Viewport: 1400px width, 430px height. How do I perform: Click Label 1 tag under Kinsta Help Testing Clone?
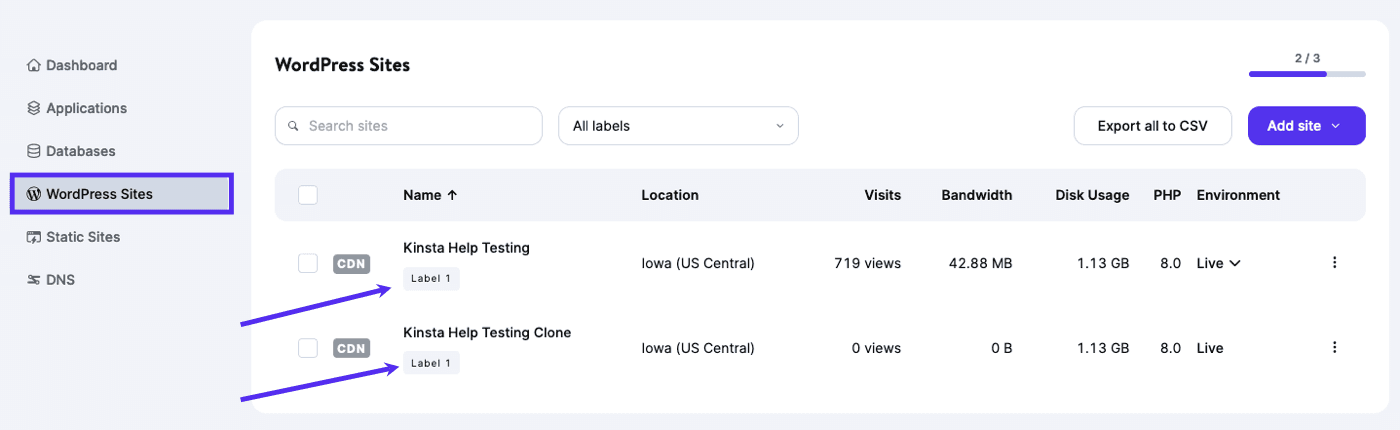[431, 363]
